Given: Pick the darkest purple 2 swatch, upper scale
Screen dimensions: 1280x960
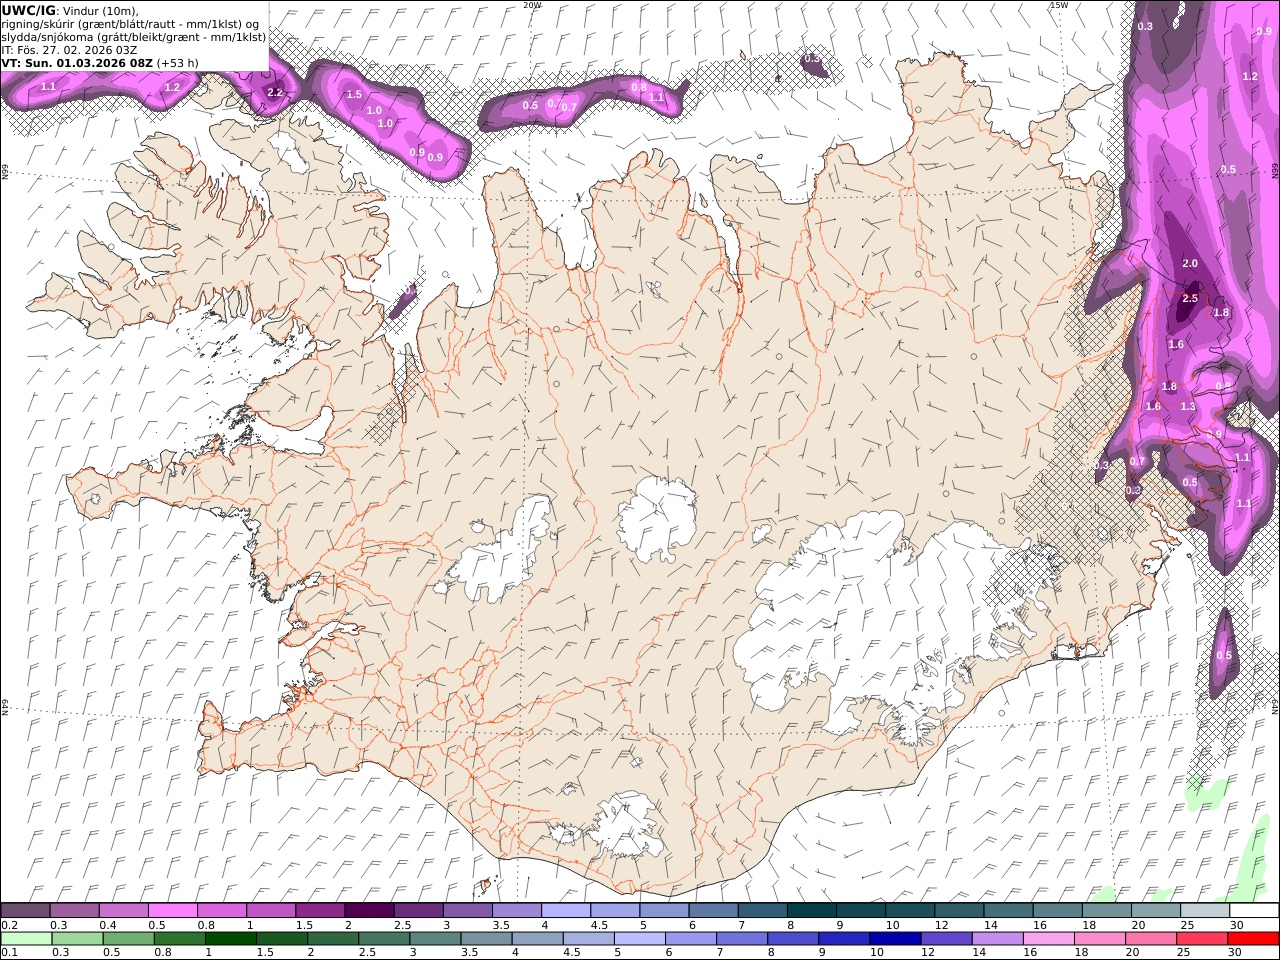Looking at the screenshot, I should (369, 911).
